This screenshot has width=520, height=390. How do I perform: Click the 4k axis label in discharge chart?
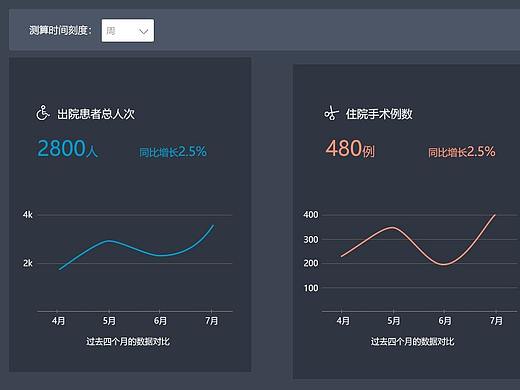click(x=28, y=215)
